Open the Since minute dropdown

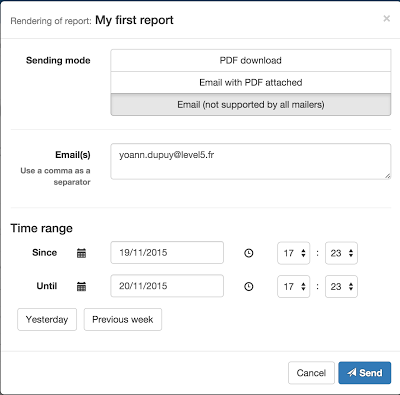coord(341,253)
